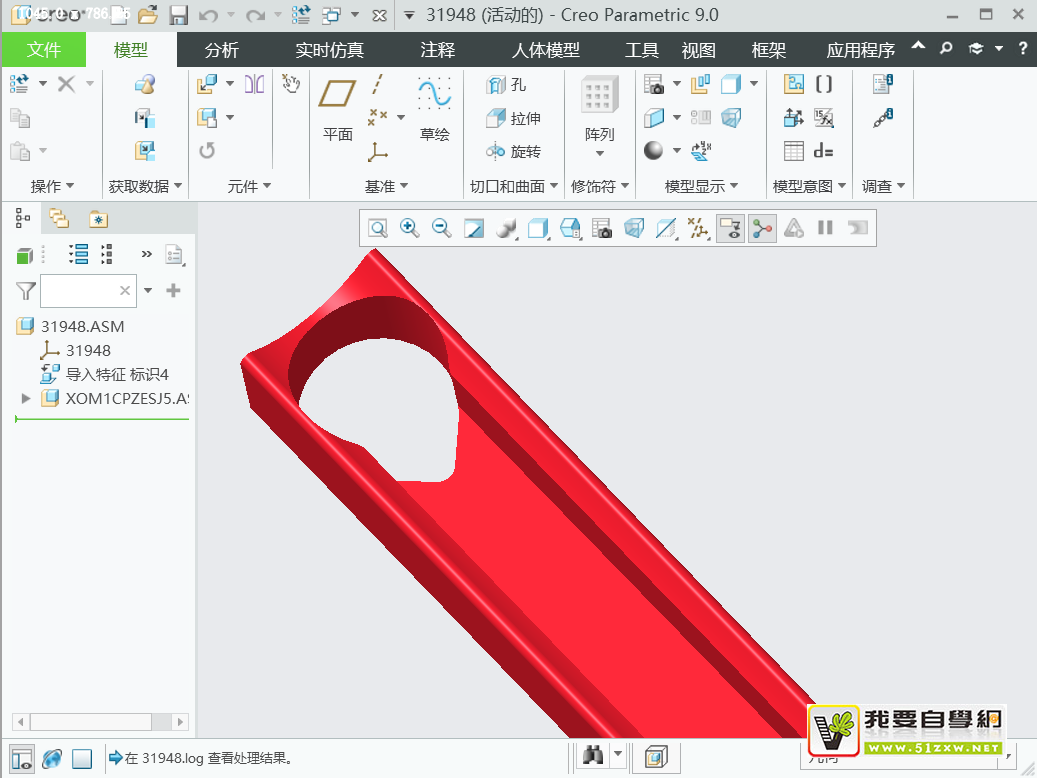The width and height of the screenshot is (1037, 778).
Task: Toggle the spin center display button
Action: 762,228
